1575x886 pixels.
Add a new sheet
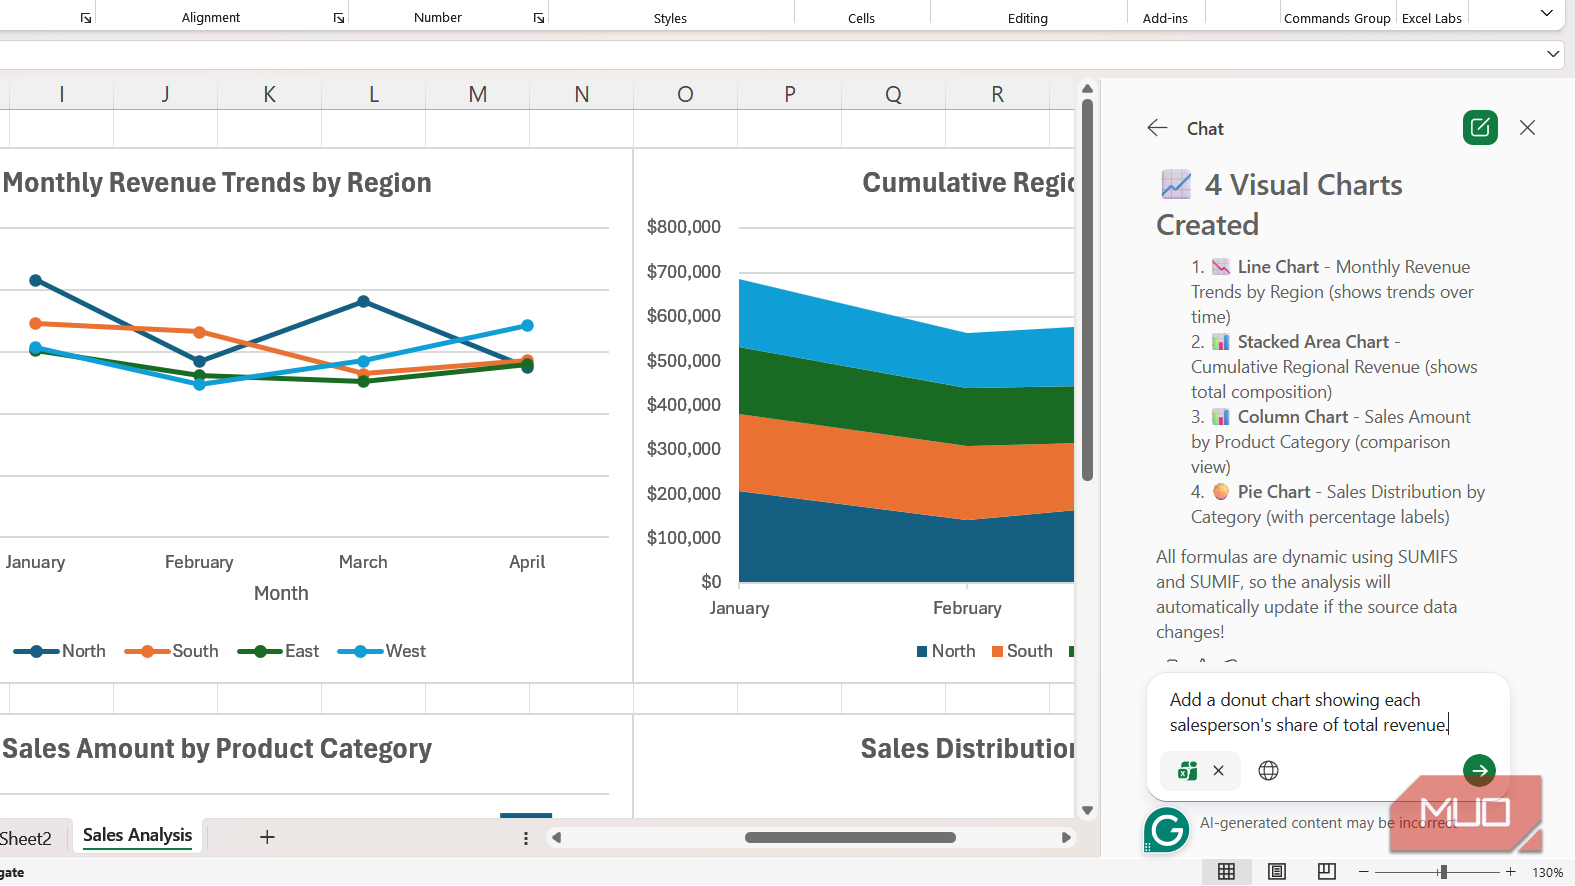pyautogui.click(x=267, y=837)
